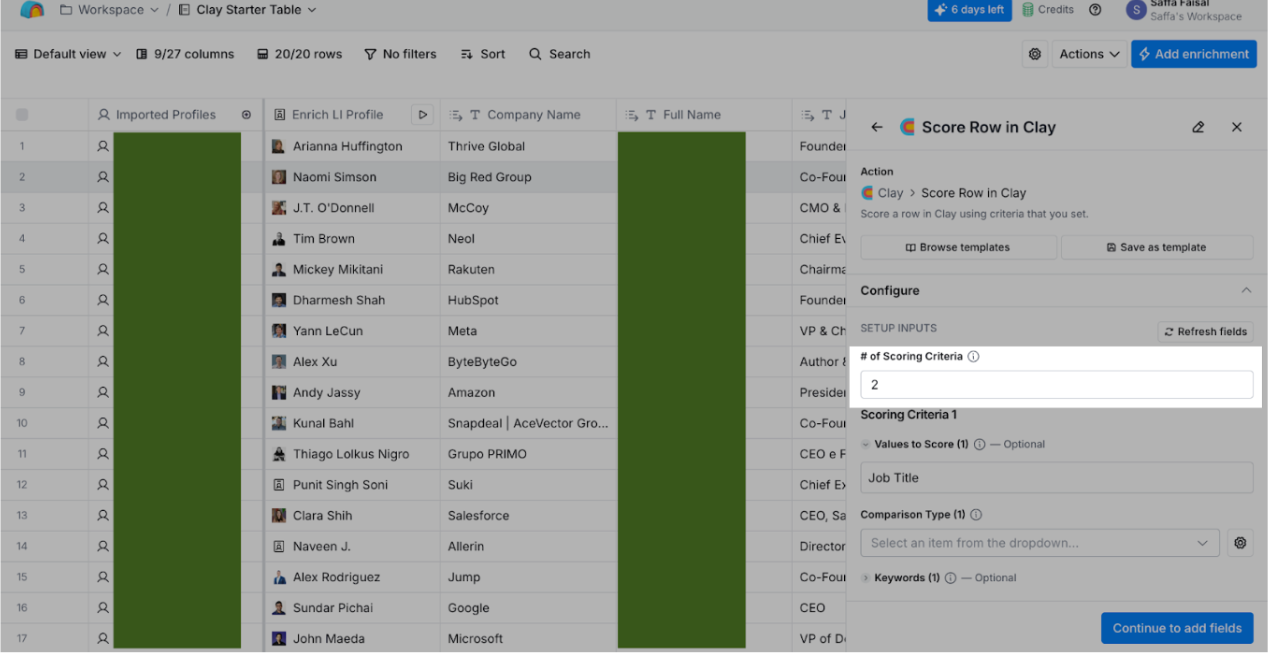Select the Naveen J. cell
The height and width of the screenshot is (662, 1270).
352,547
